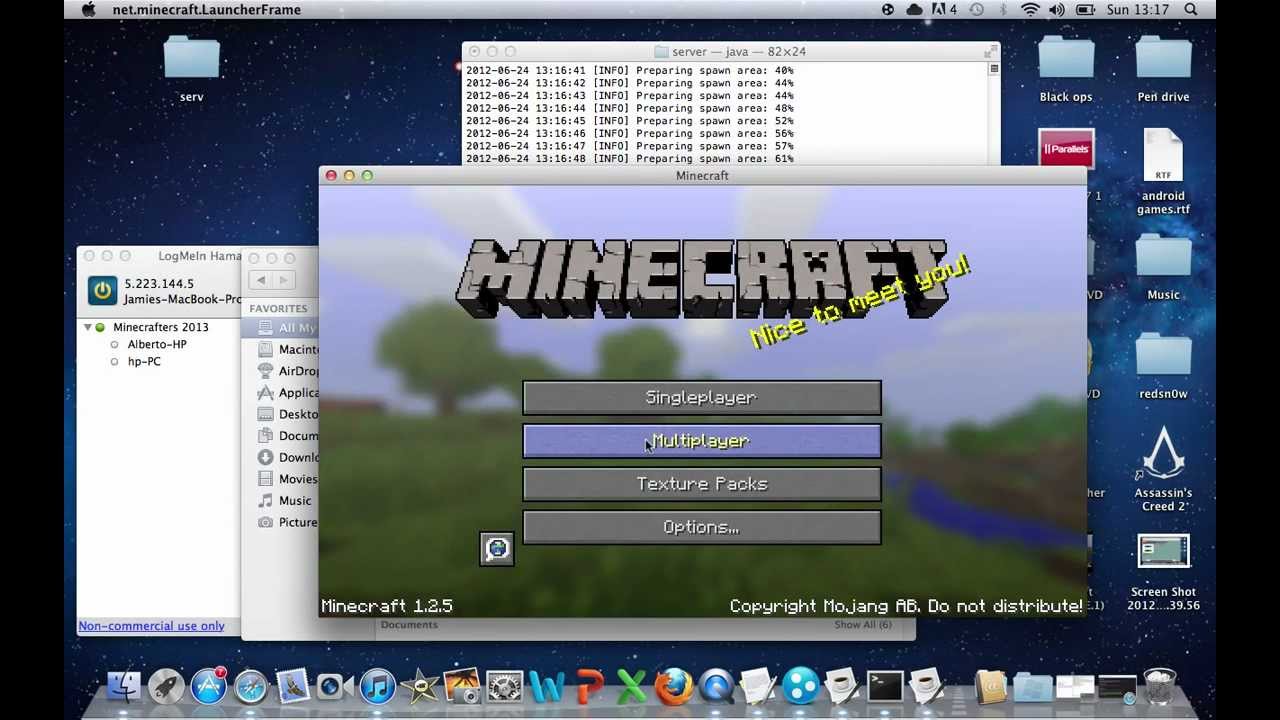Click Finder back arrow button
This screenshot has width=1280, height=720.
pos(261,281)
